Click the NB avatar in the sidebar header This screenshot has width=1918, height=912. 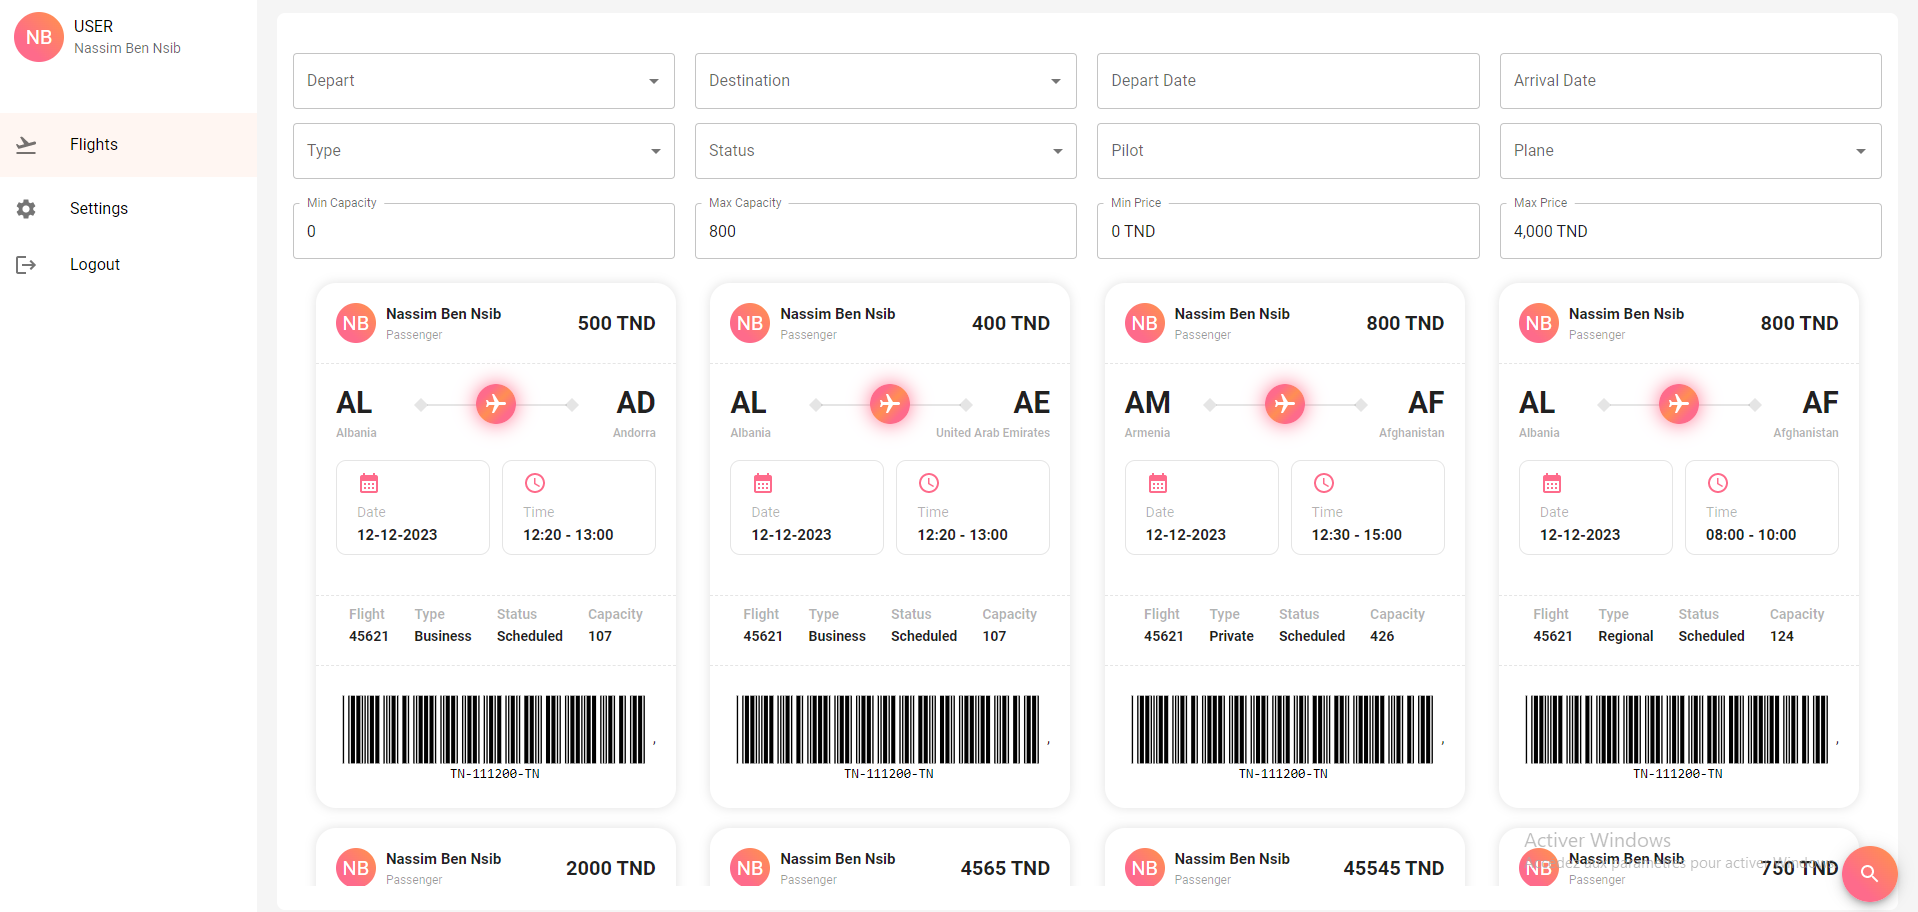pos(38,37)
